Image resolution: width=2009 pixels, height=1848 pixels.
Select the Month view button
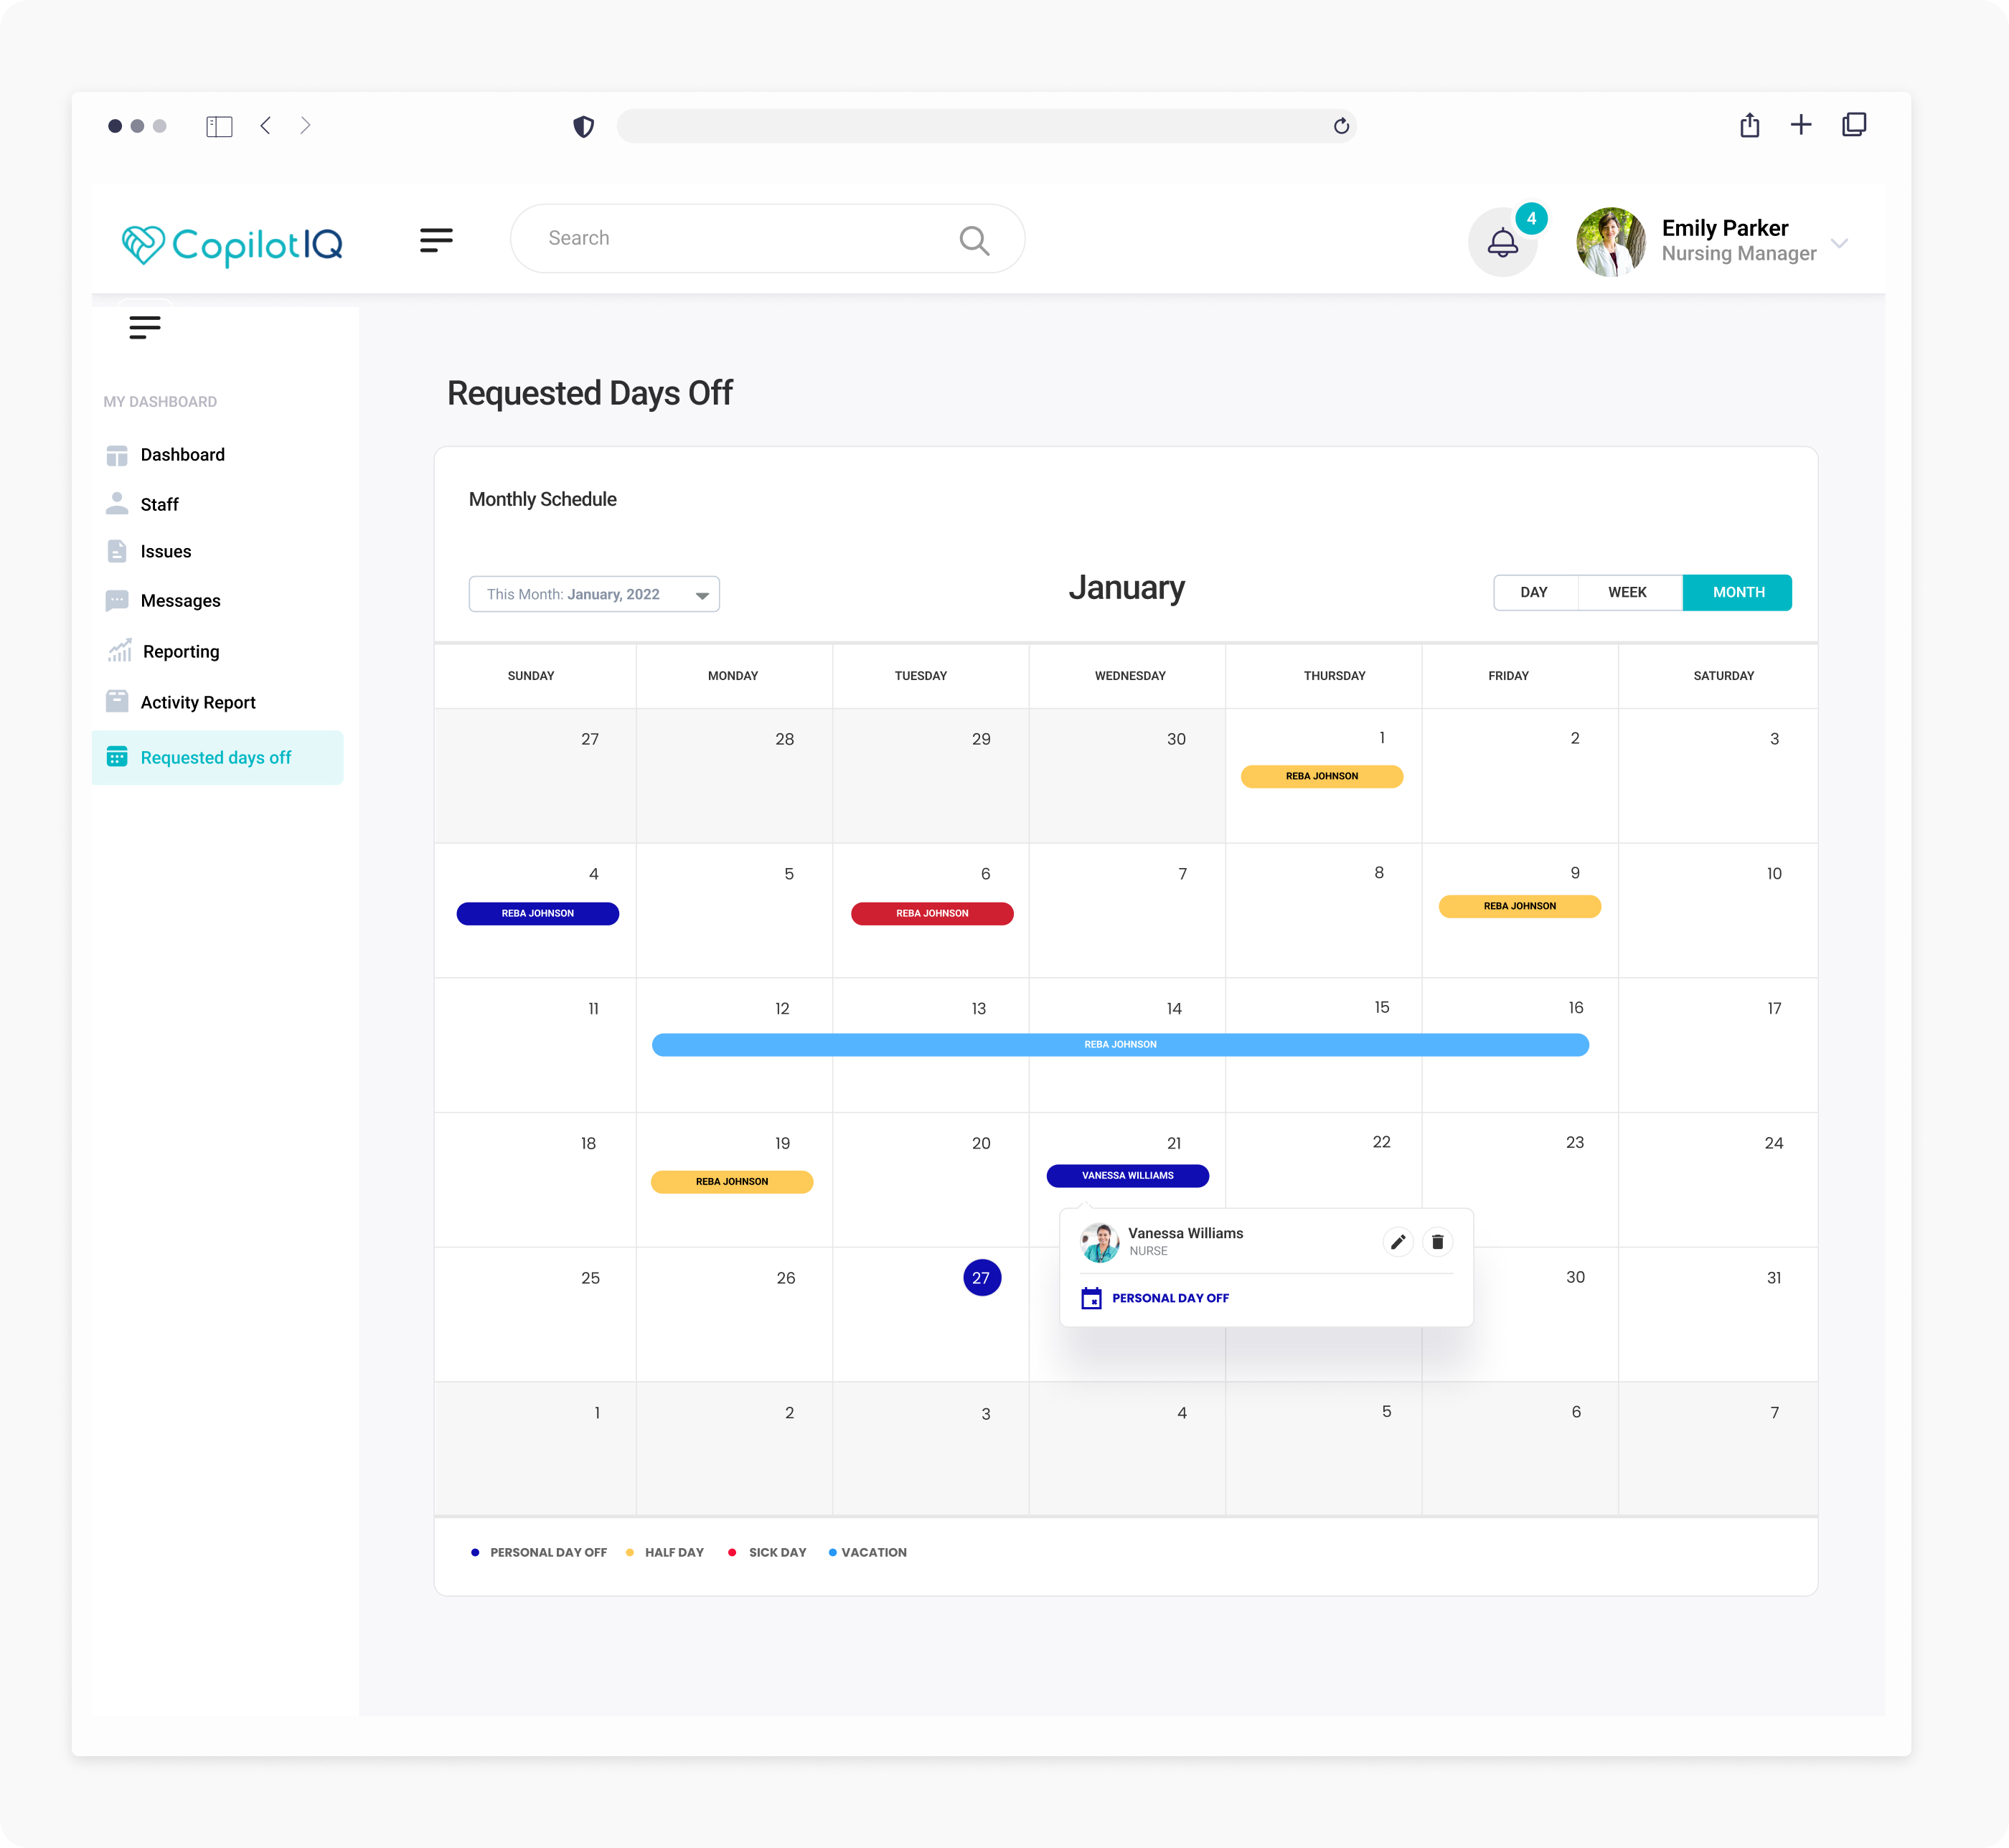point(1737,592)
